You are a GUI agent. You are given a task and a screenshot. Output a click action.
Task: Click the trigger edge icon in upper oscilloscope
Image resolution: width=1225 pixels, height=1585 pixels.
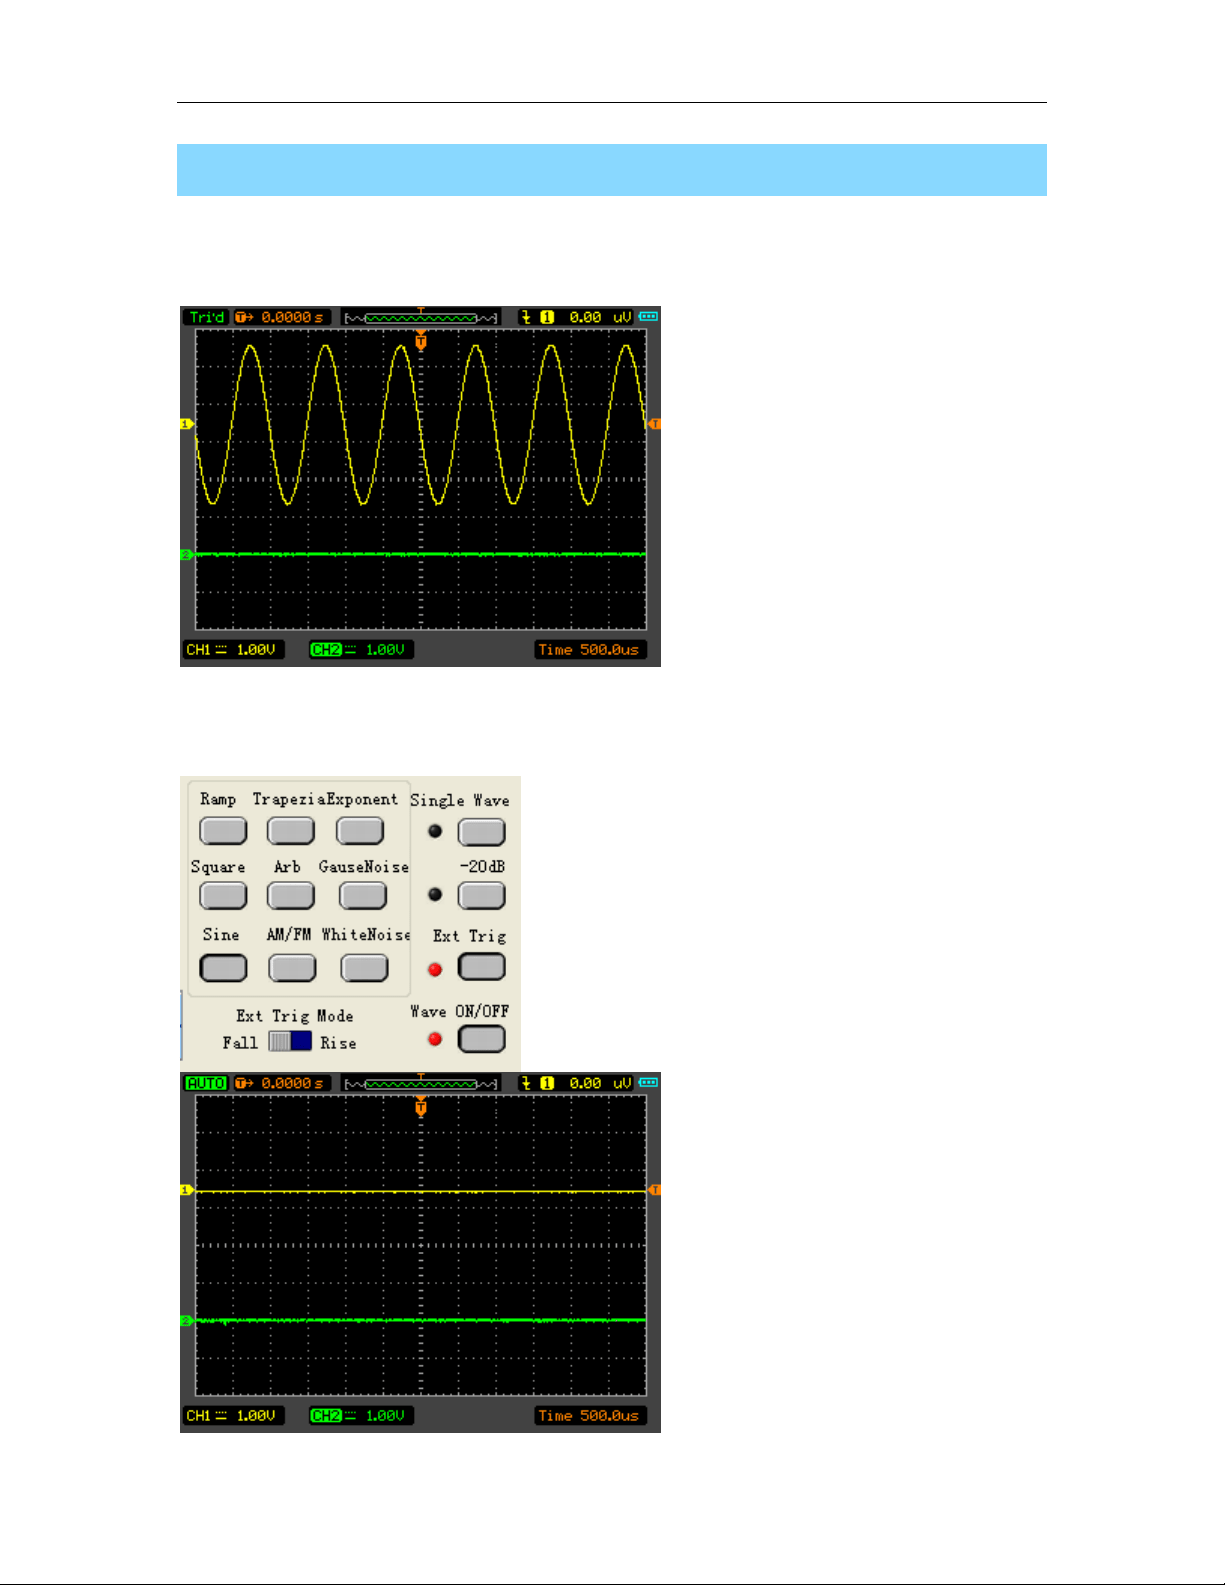click(x=526, y=317)
